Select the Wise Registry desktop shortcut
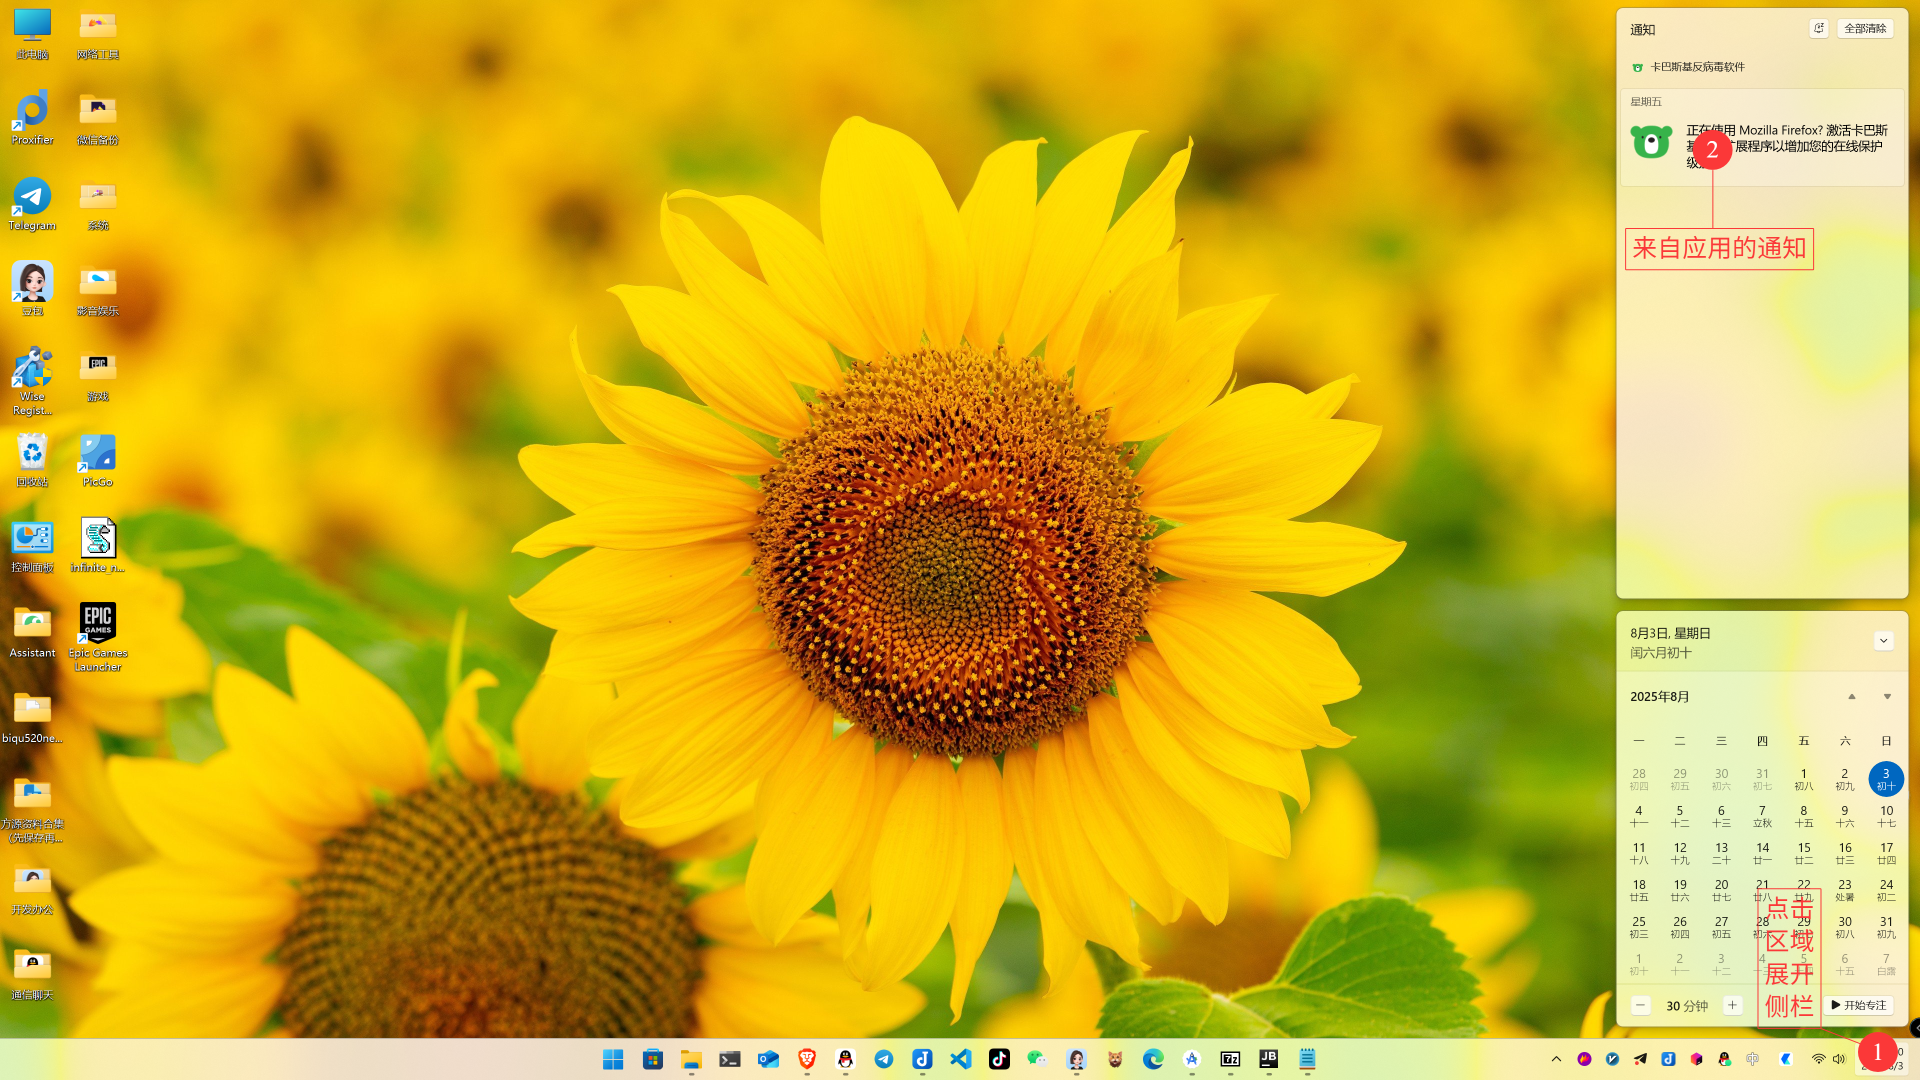1920x1080 pixels. (x=32, y=381)
